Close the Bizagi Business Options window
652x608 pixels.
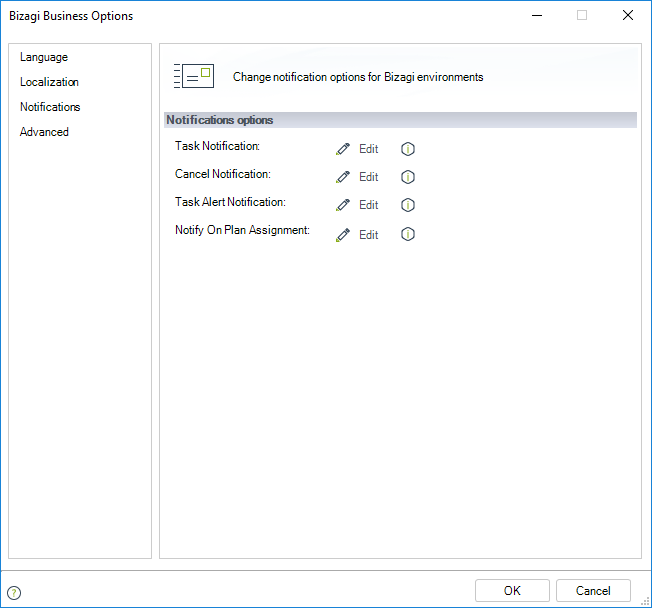(628, 15)
